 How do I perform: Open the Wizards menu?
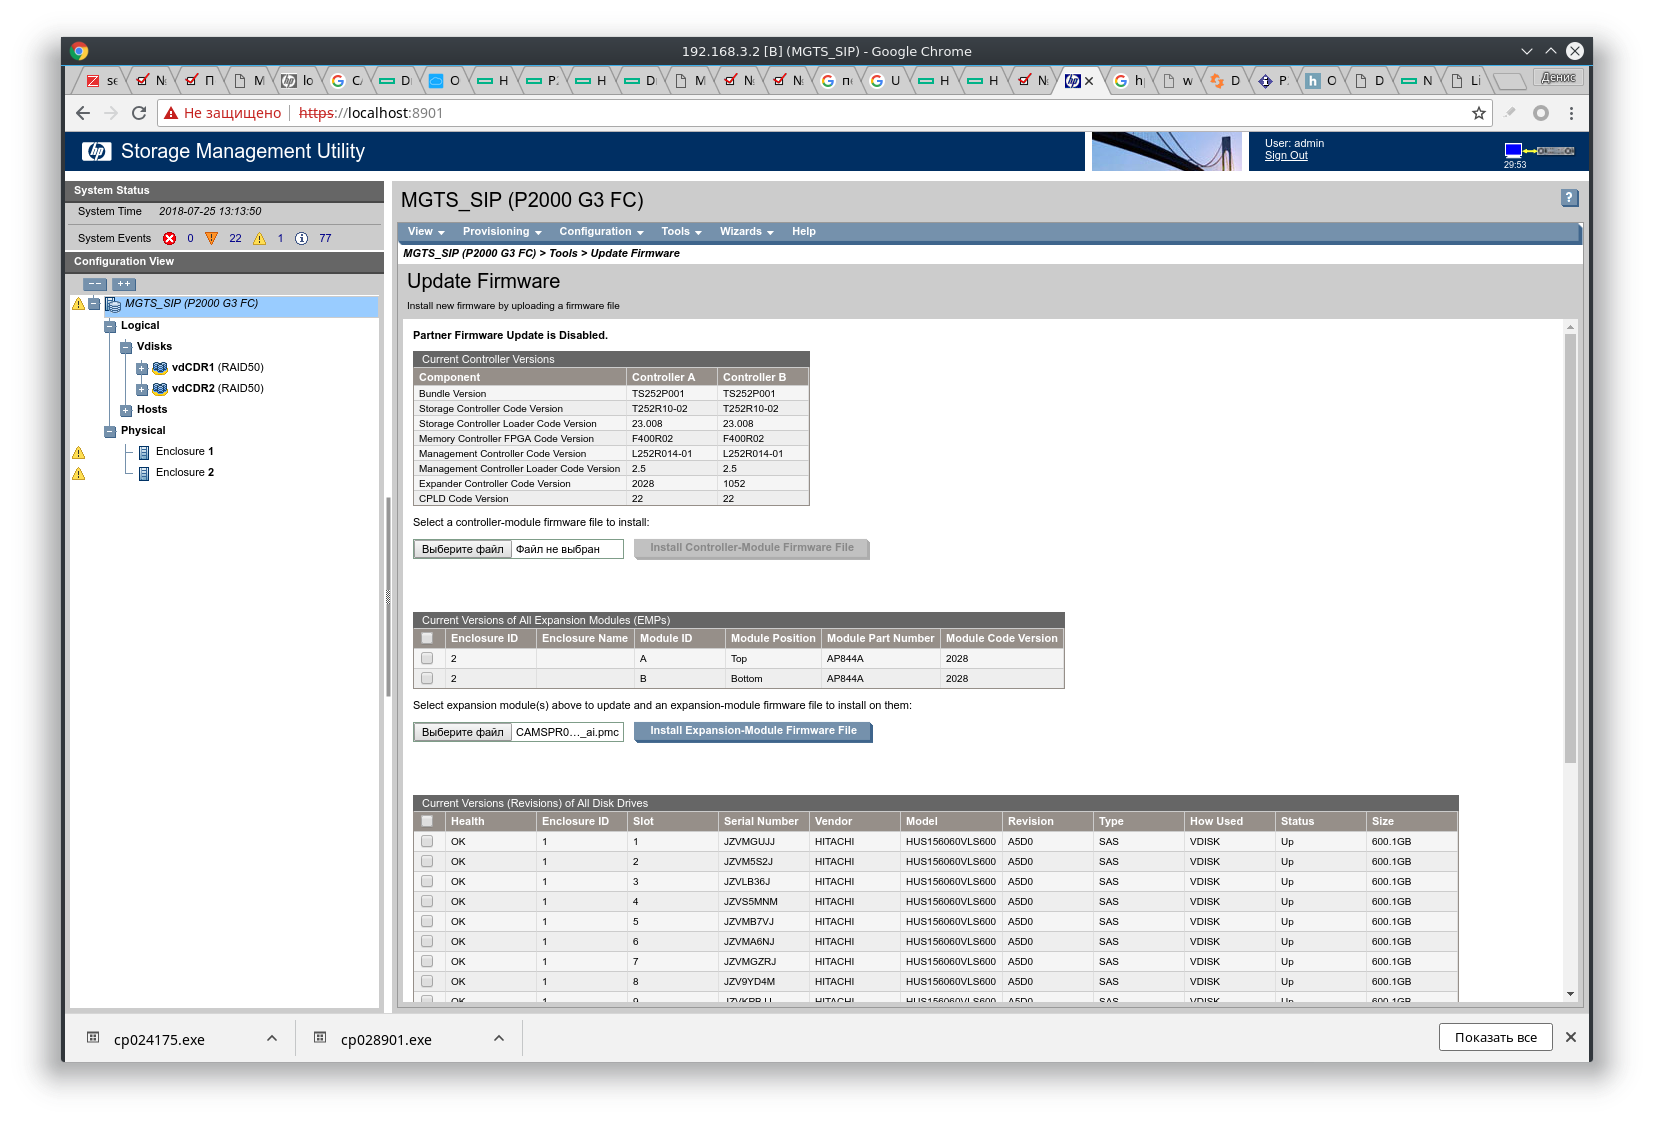747,232
